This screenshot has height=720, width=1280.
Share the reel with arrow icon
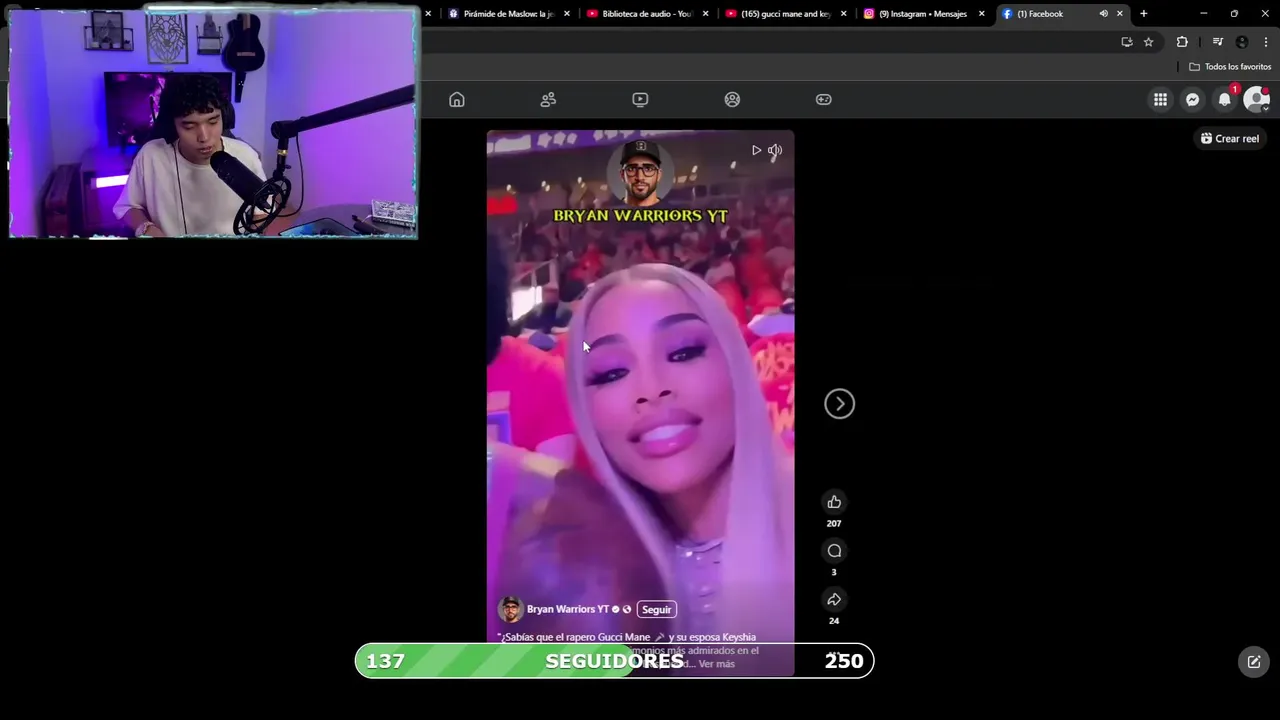tap(834, 599)
